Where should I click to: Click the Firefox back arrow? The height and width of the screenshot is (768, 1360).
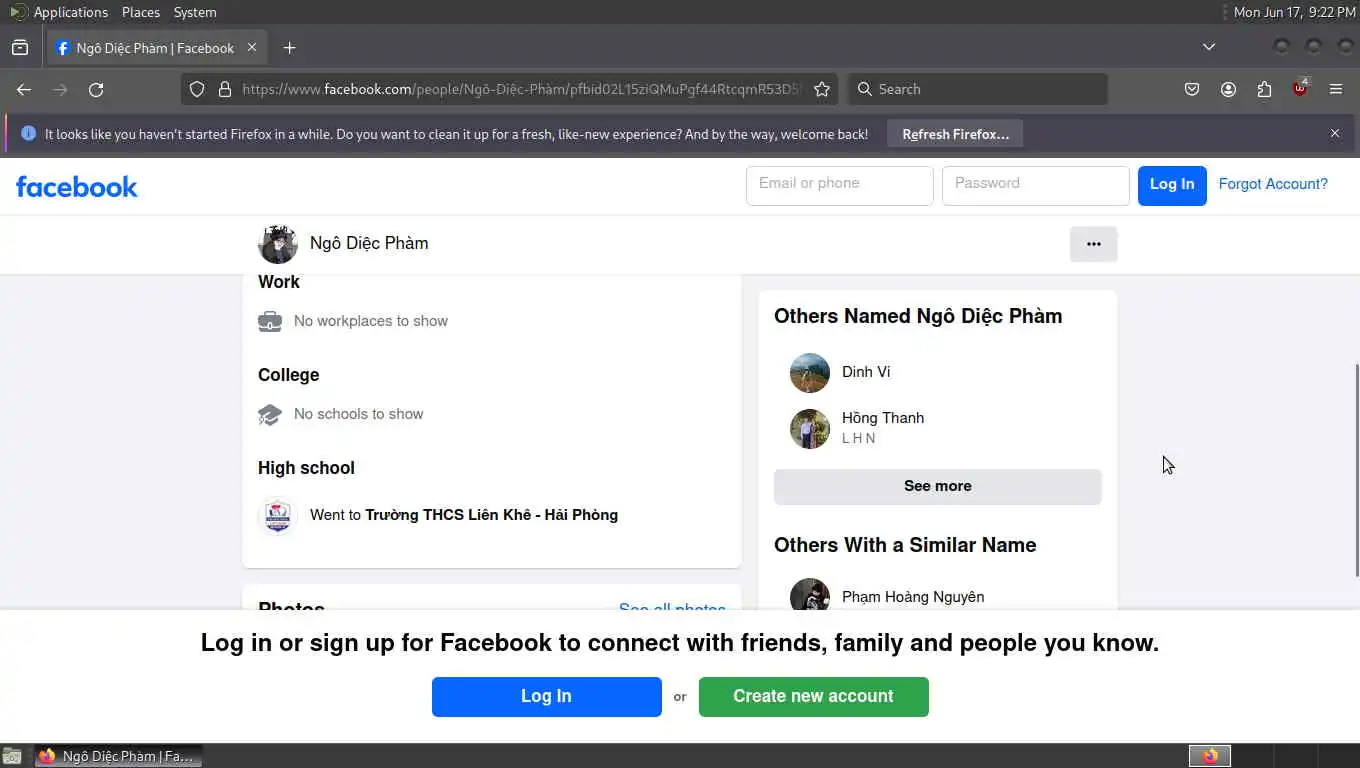[x=24, y=89]
